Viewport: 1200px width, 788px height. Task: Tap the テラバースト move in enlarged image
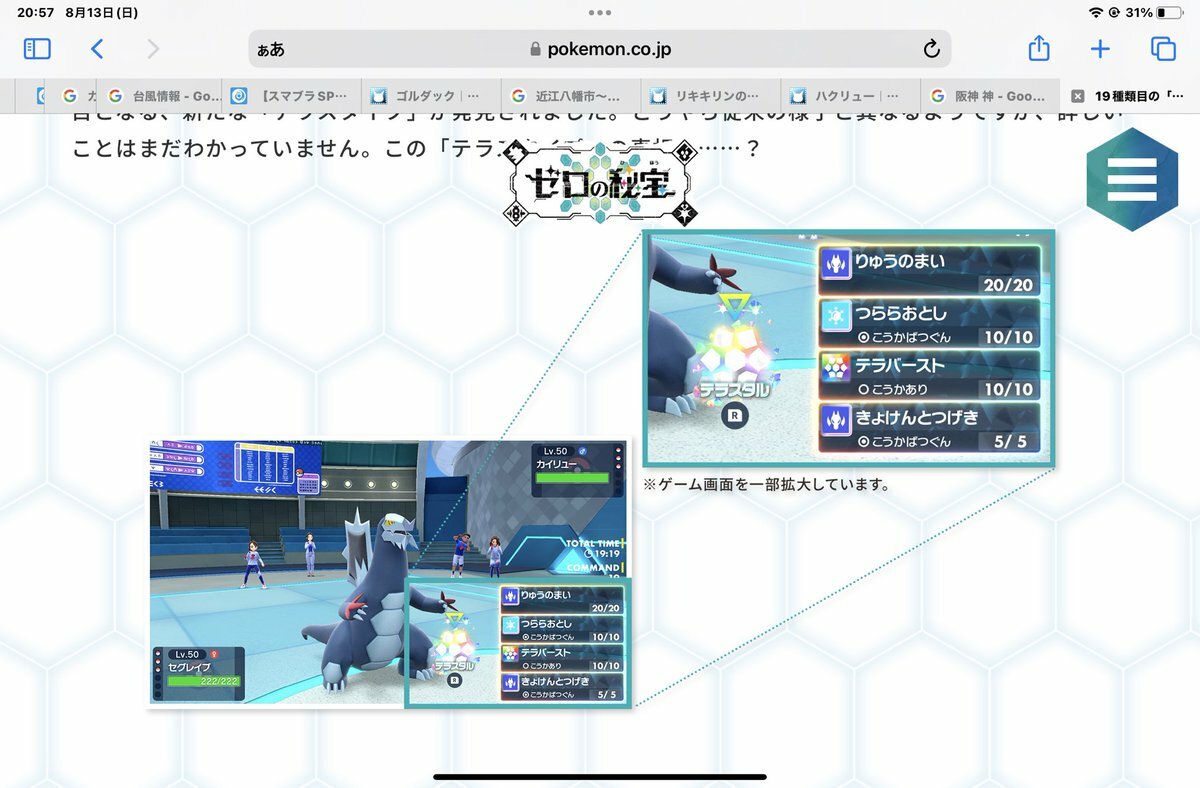point(929,375)
